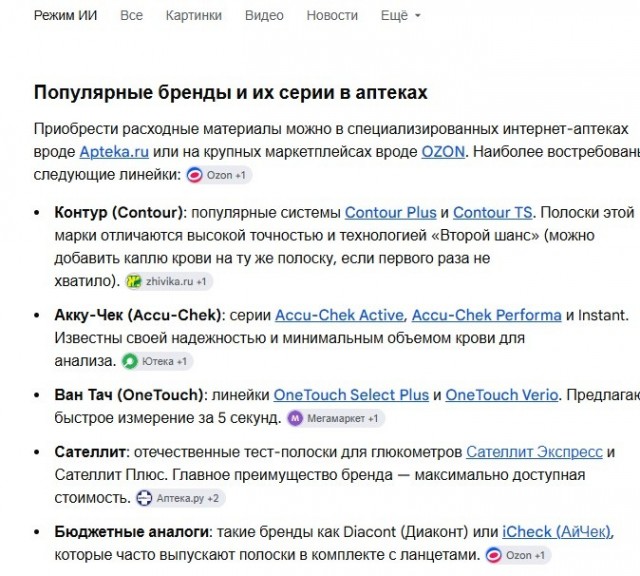Open the Сателлит Экспресс link

pos(534,452)
